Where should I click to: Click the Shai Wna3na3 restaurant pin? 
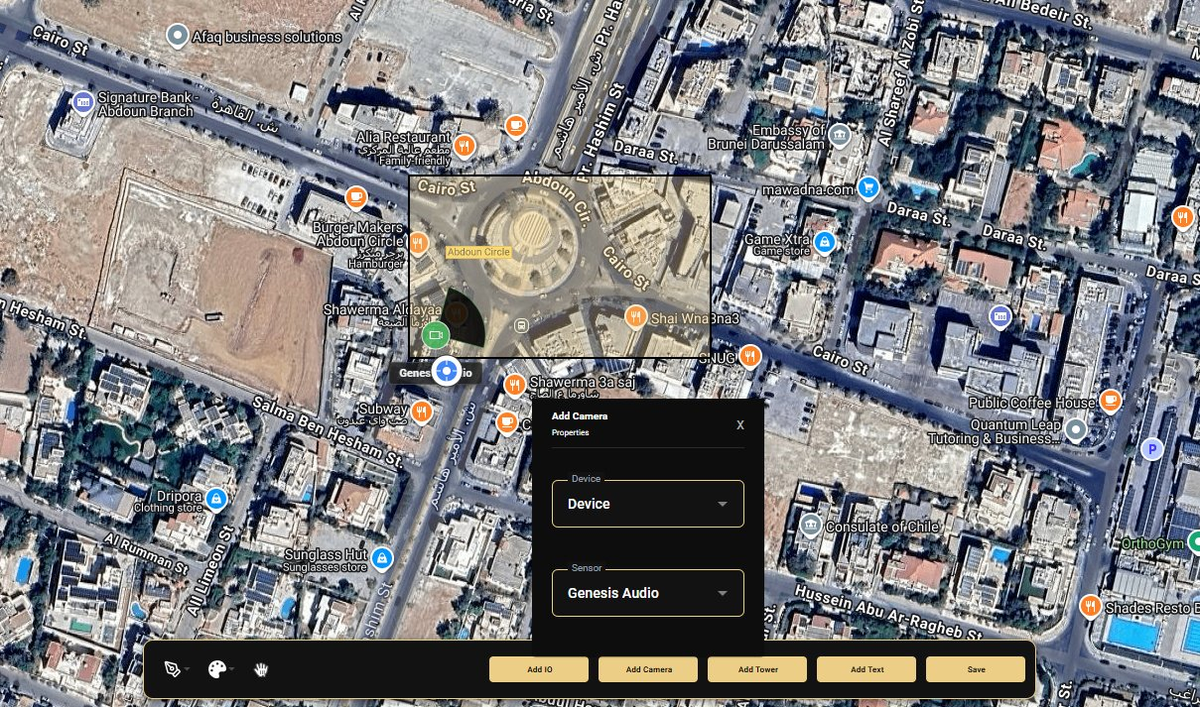[x=634, y=317]
